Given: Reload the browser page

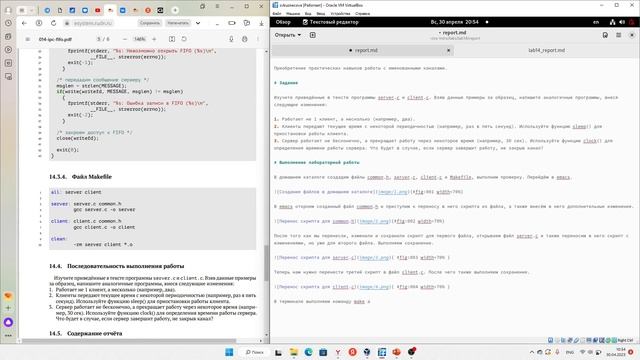Looking at the screenshot, I should point(53,23).
